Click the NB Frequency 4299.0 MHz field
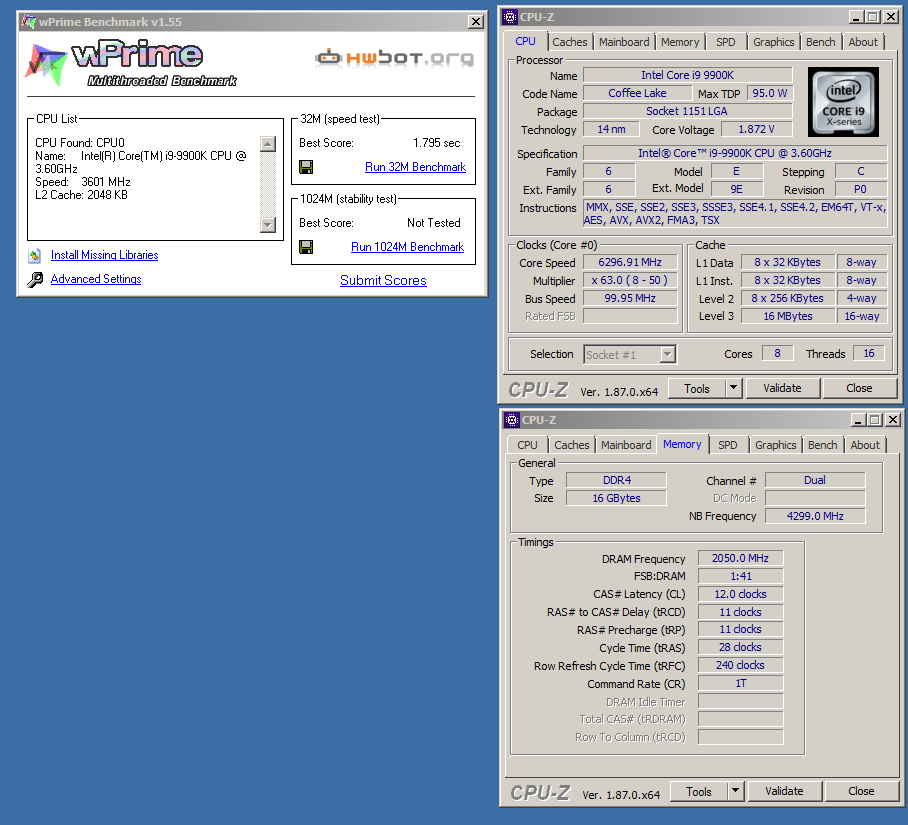This screenshot has height=825, width=908. pyautogui.click(x=815, y=516)
